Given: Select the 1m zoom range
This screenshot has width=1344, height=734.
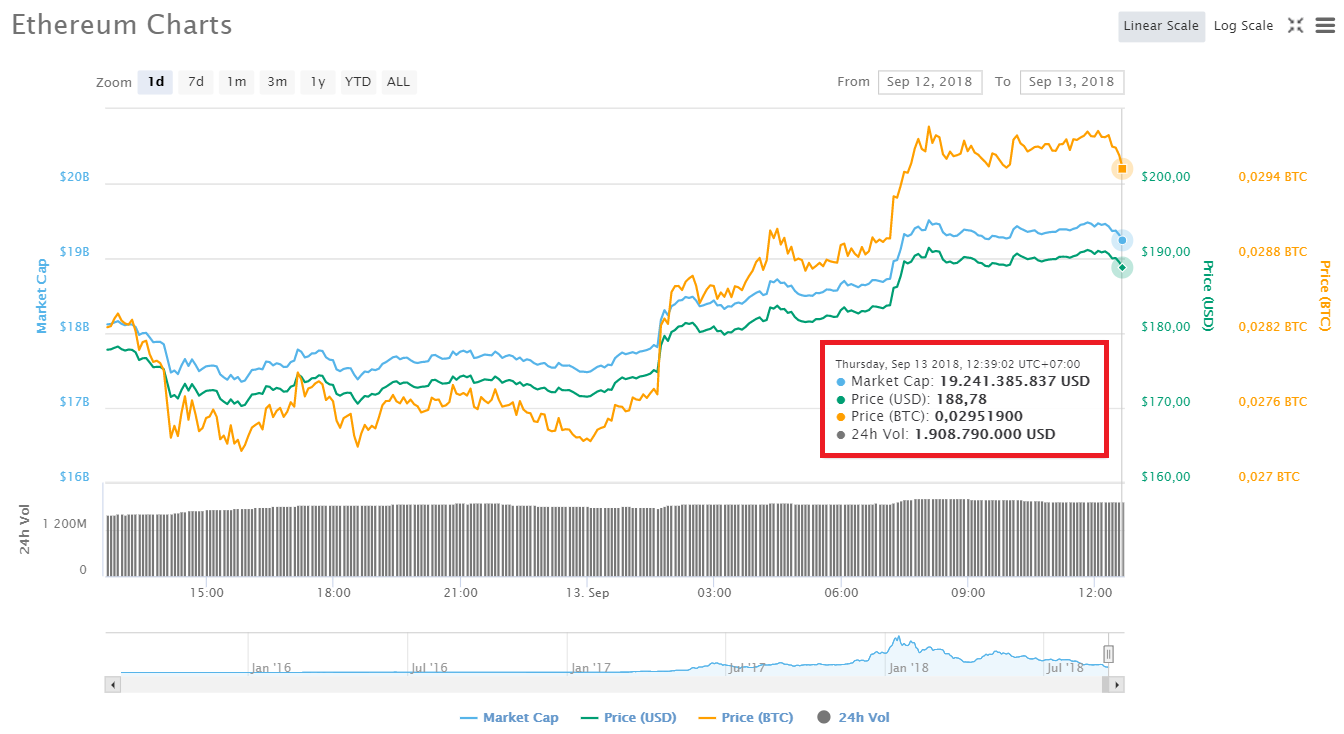Looking at the screenshot, I should click(x=236, y=82).
